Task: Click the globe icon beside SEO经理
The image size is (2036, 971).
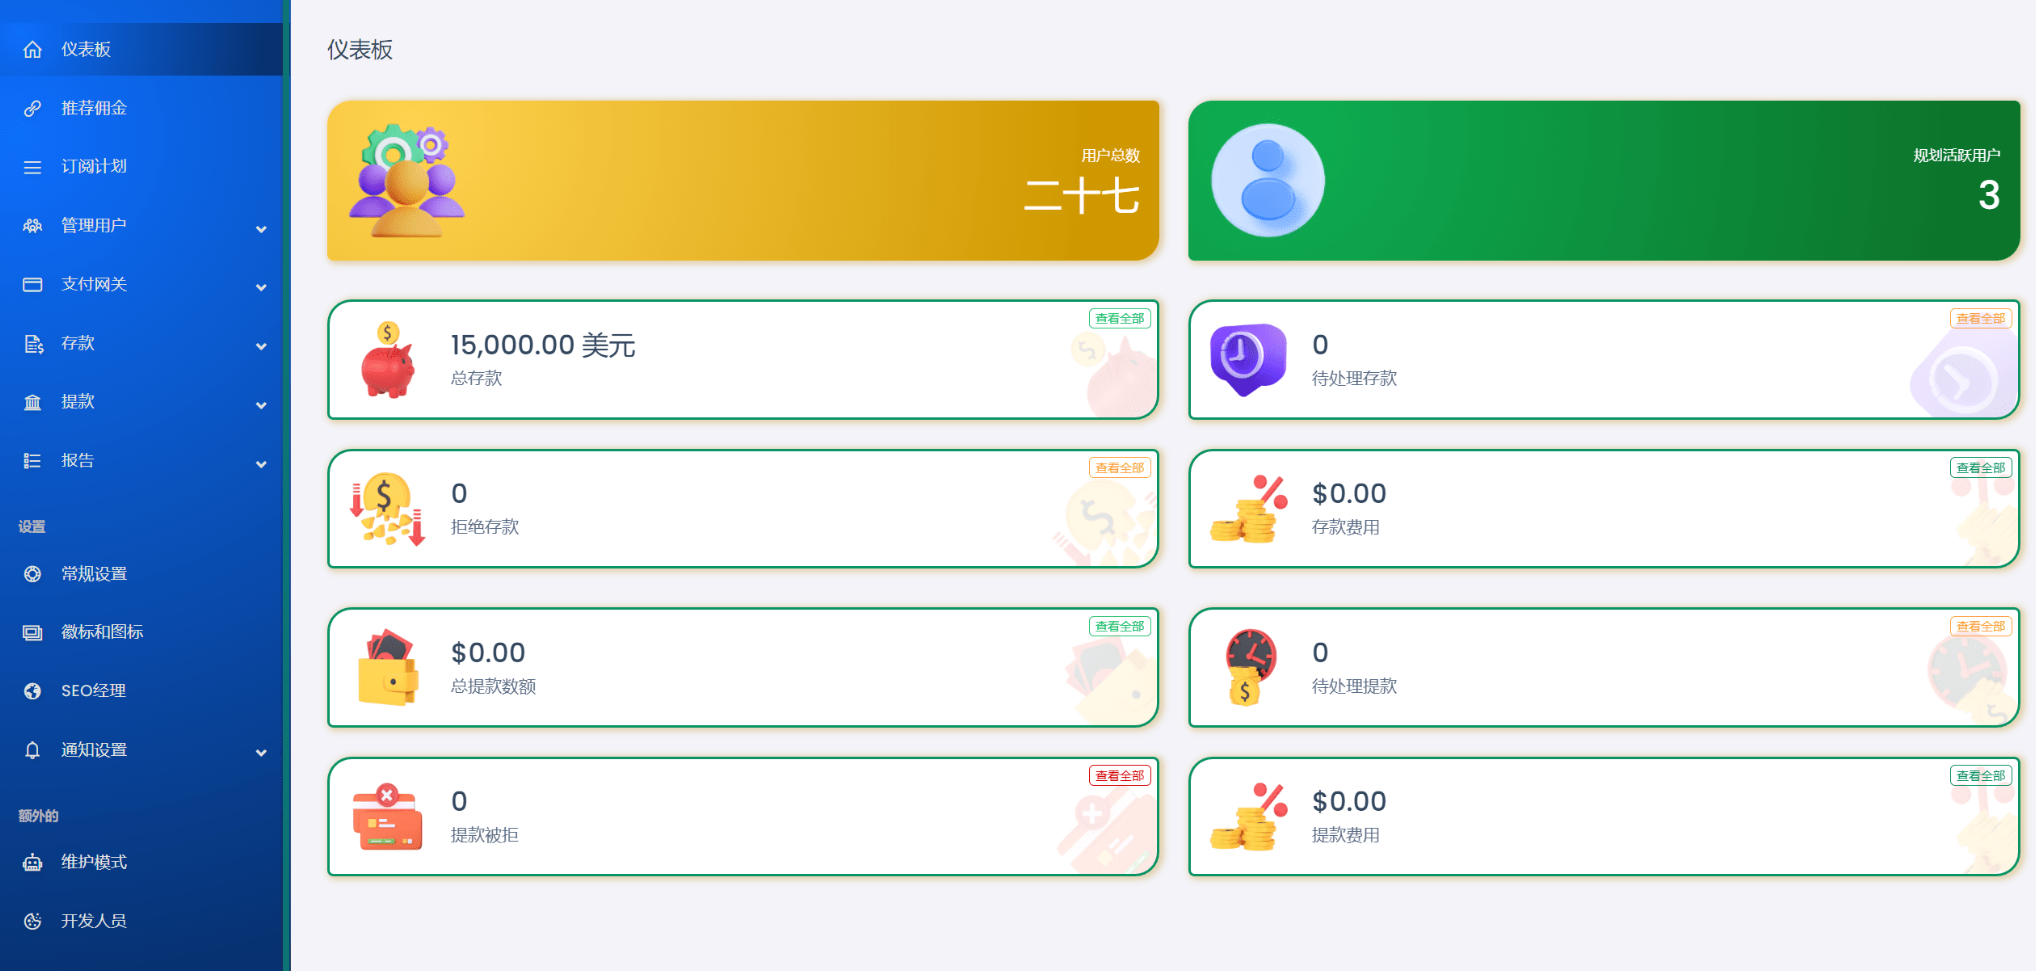Action: click(x=33, y=691)
